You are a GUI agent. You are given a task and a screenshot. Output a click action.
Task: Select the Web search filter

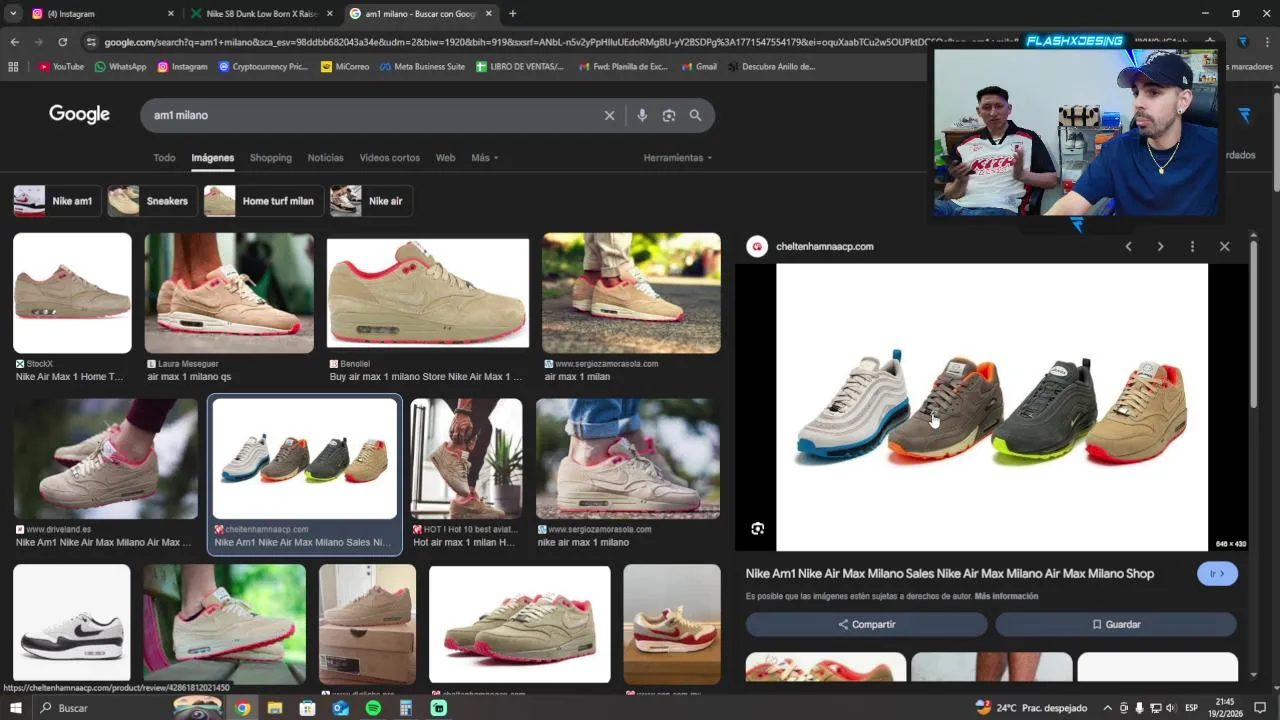click(x=445, y=158)
